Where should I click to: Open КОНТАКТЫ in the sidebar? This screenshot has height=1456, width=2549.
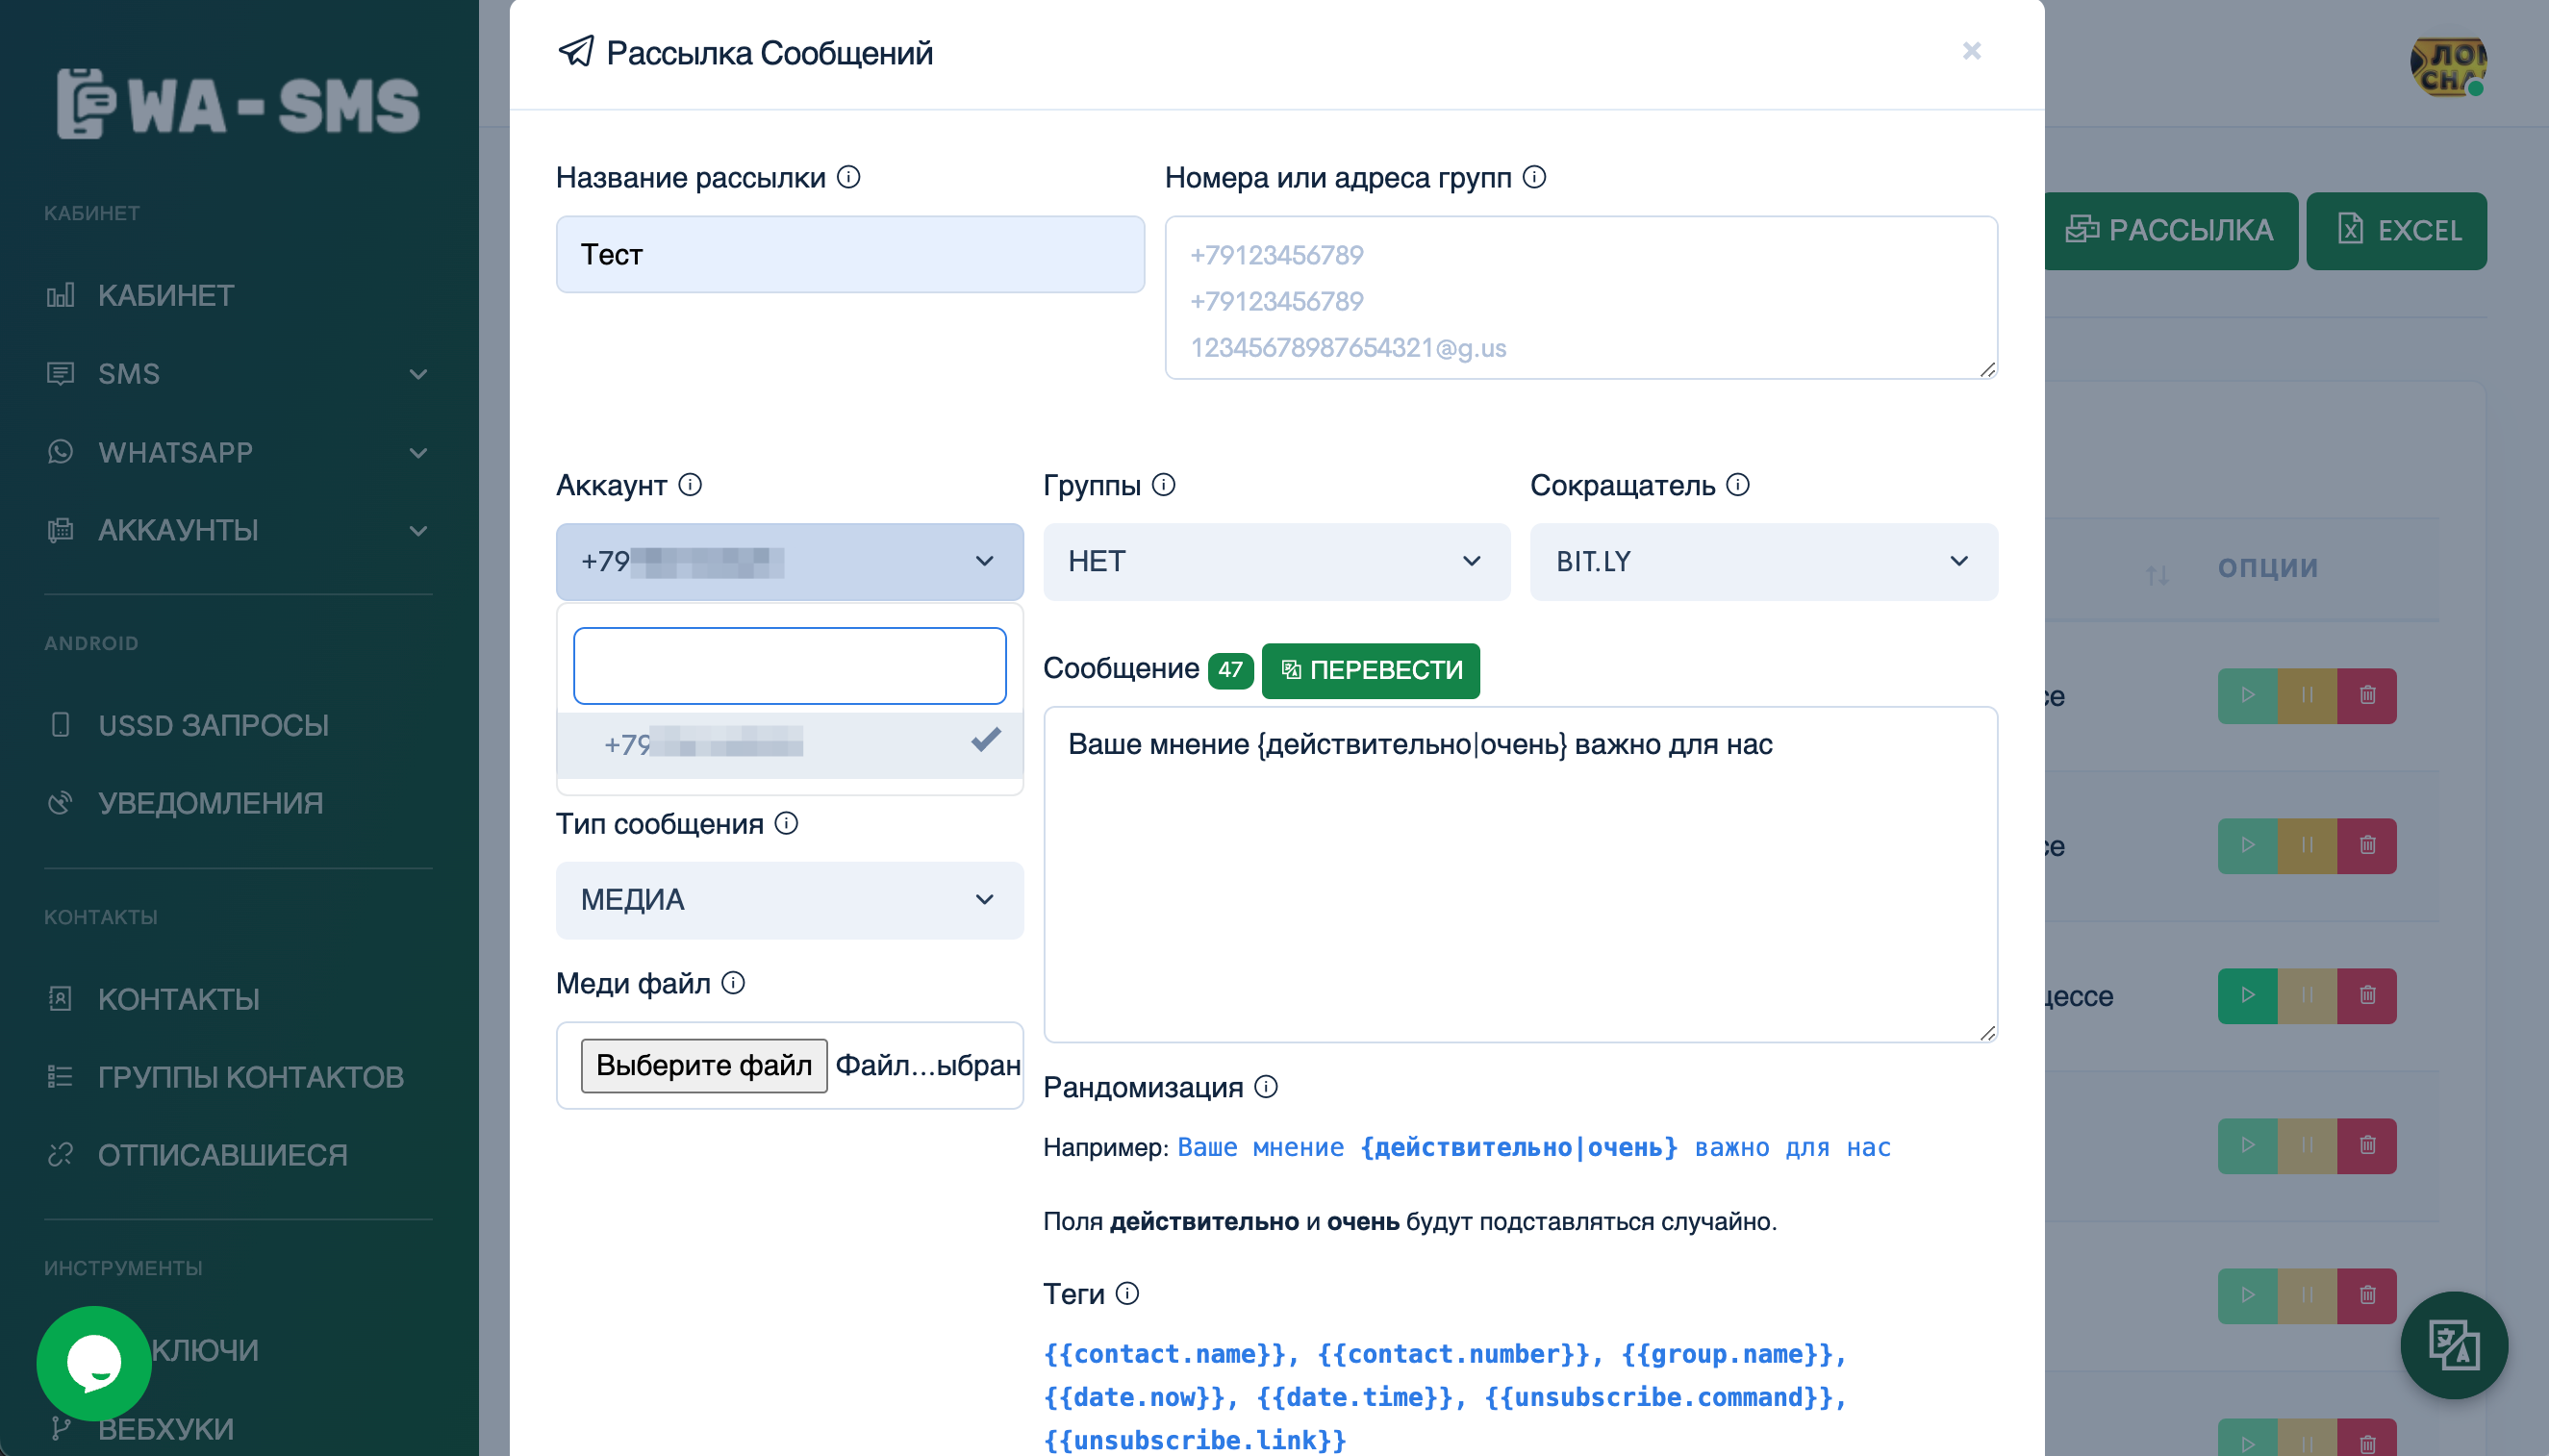(x=178, y=999)
